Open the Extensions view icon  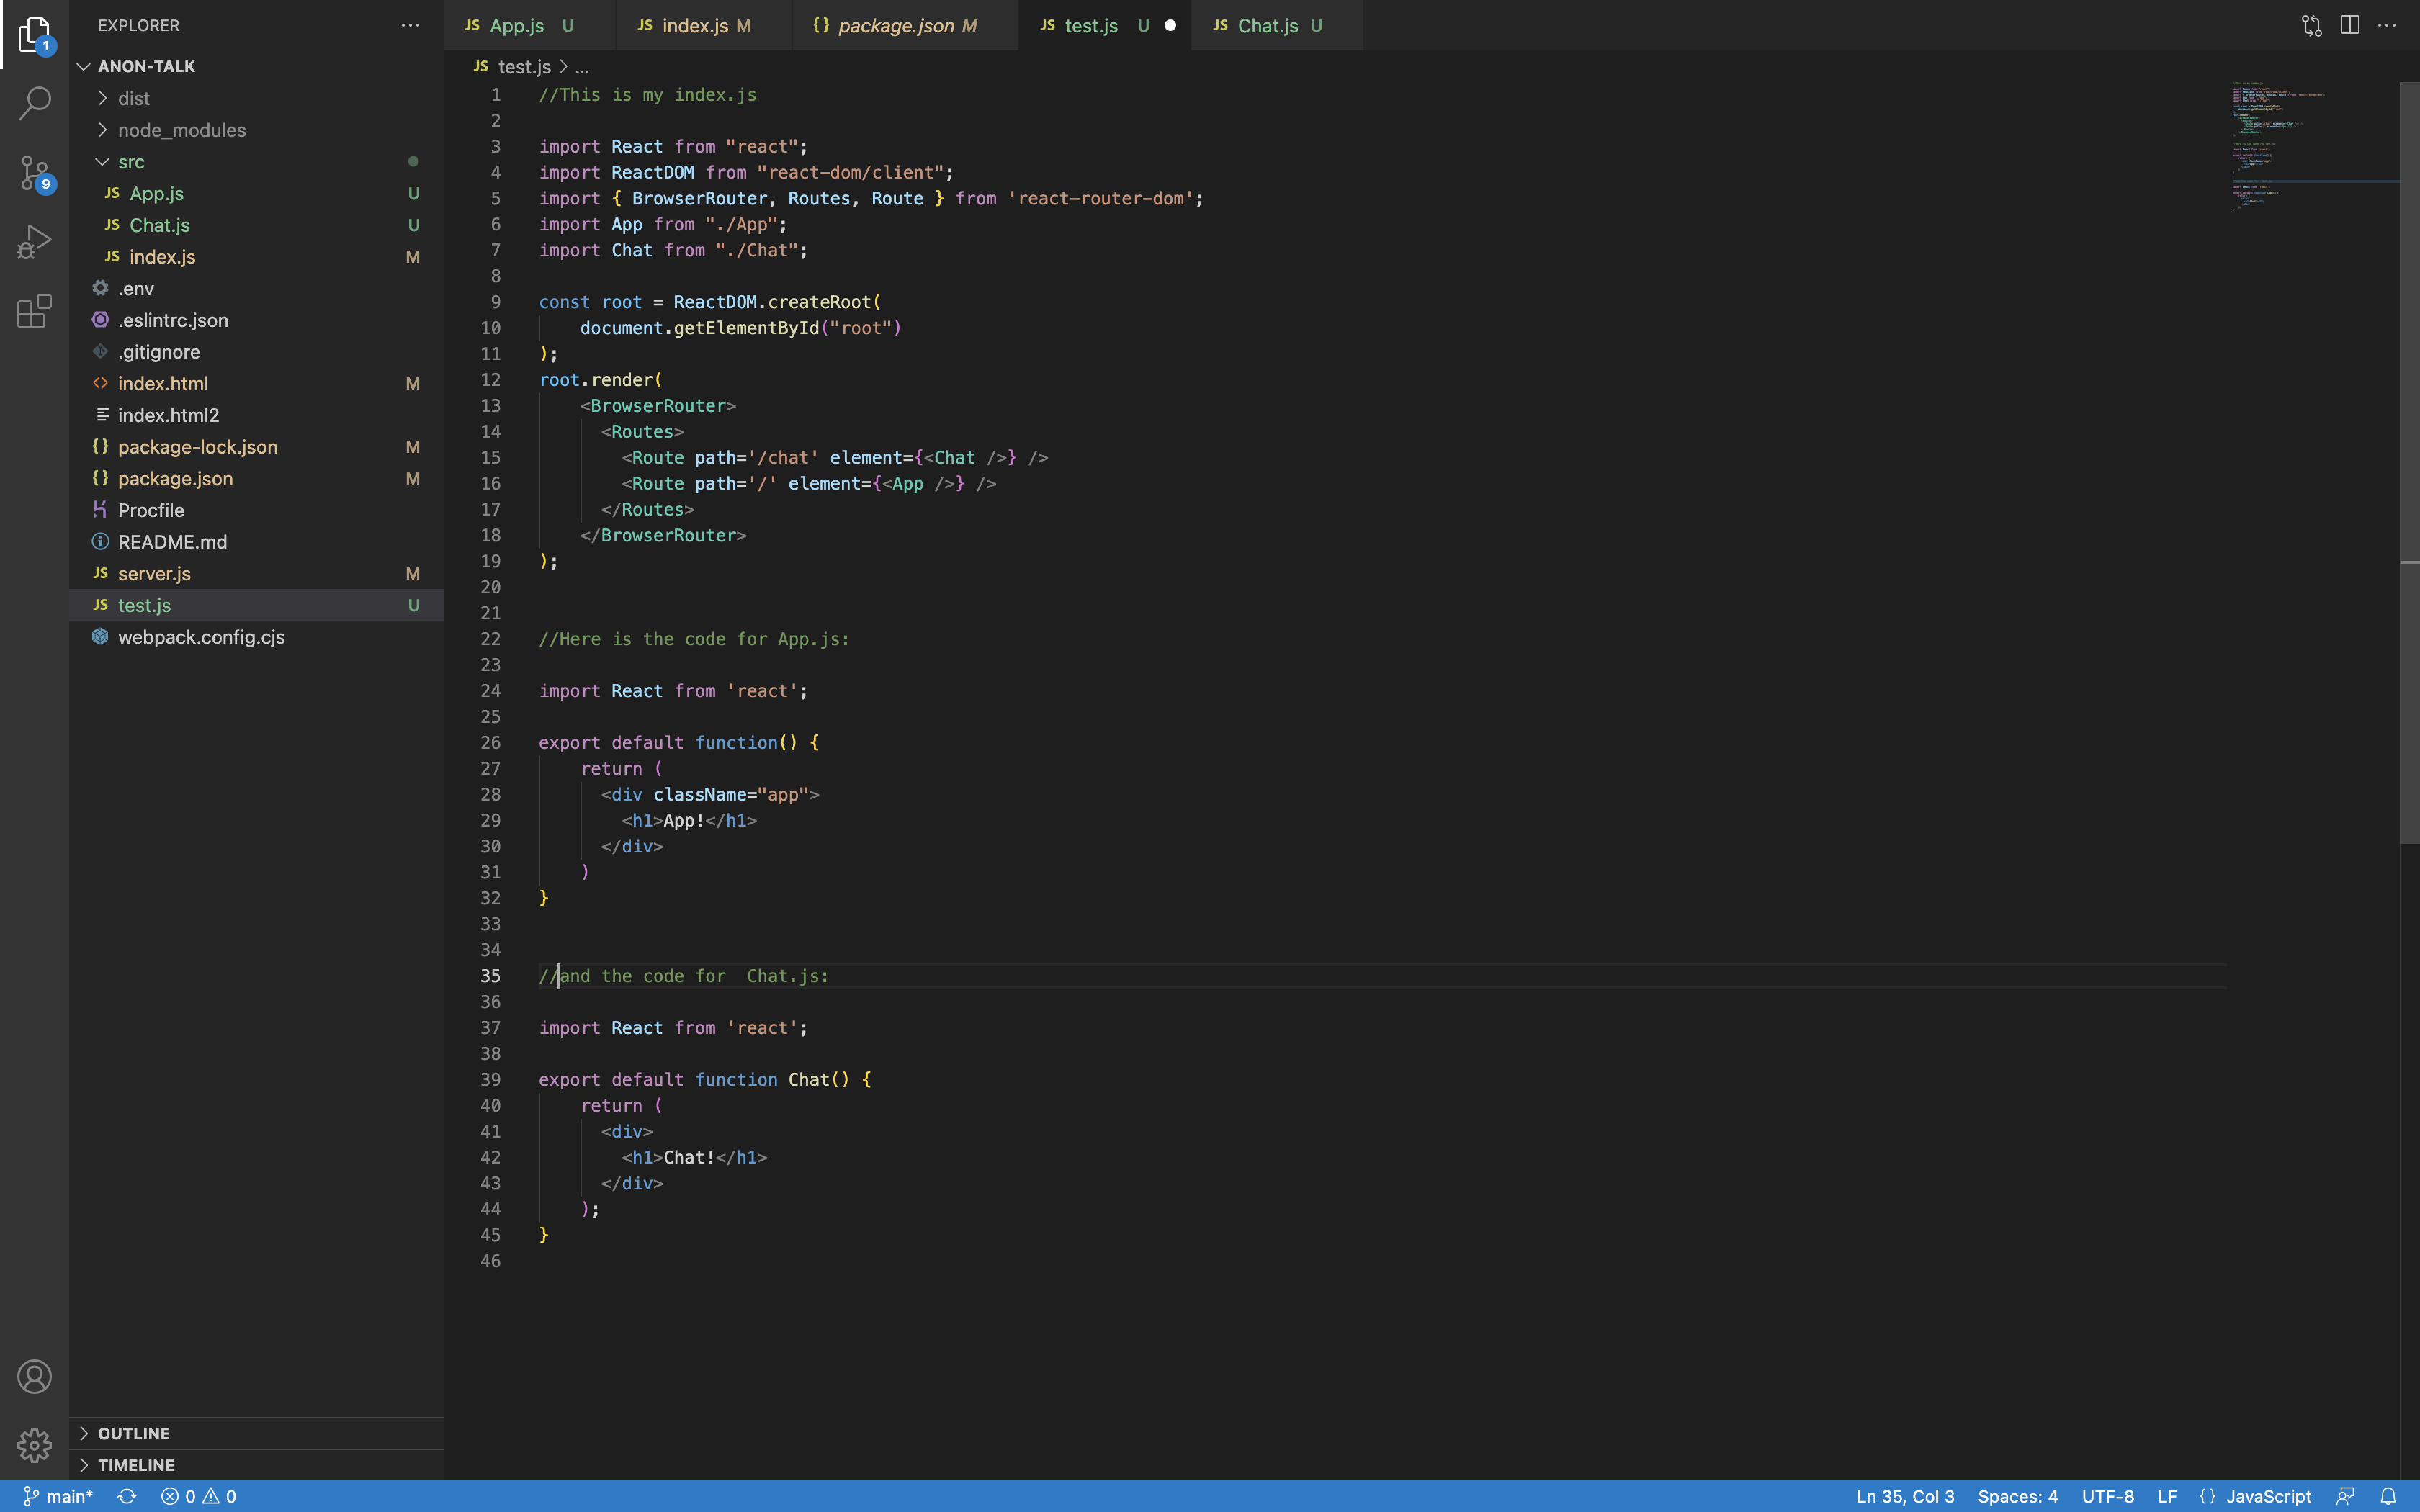pyautogui.click(x=34, y=311)
